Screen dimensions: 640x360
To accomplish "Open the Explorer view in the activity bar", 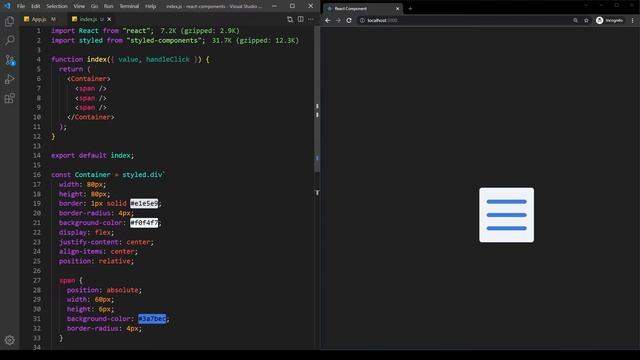I will [x=9, y=21].
